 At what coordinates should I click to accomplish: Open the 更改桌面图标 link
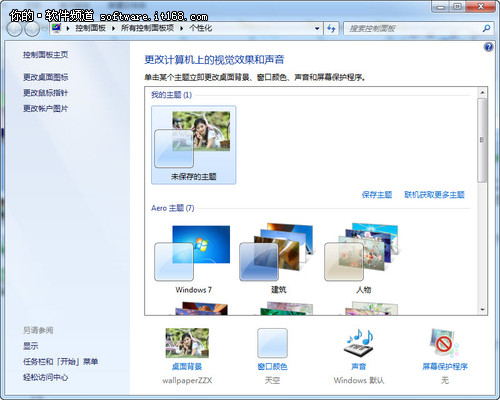[46, 77]
